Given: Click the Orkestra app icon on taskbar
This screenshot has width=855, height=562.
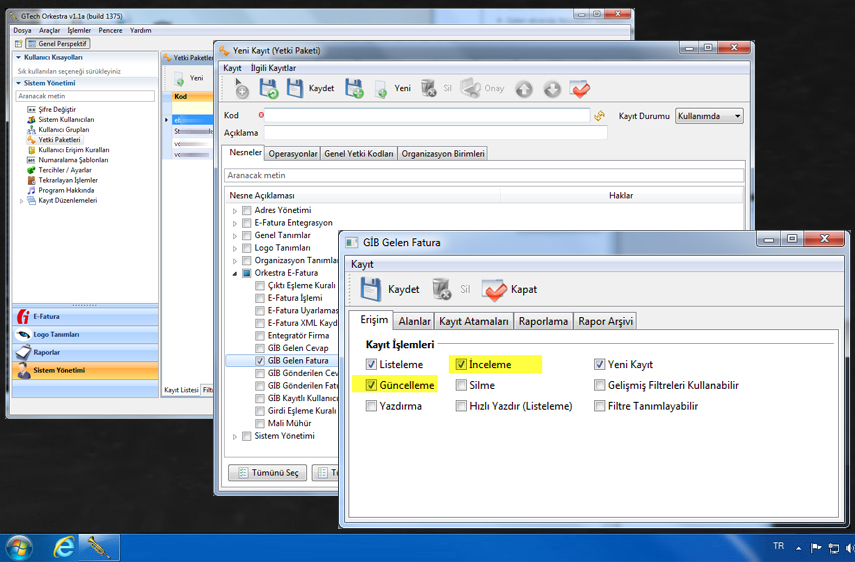Looking at the screenshot, I should [x=99, y=547].
